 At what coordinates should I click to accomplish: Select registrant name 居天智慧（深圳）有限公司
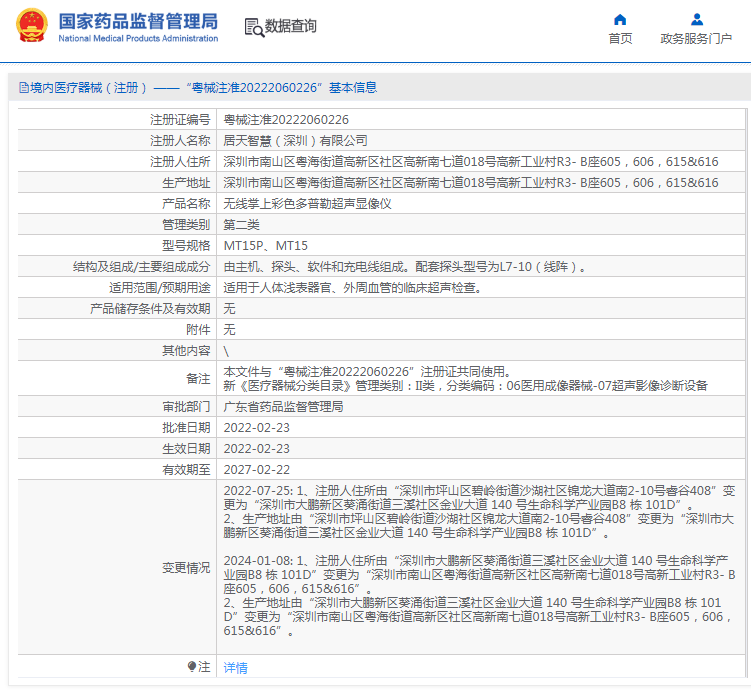coord(296,141)
